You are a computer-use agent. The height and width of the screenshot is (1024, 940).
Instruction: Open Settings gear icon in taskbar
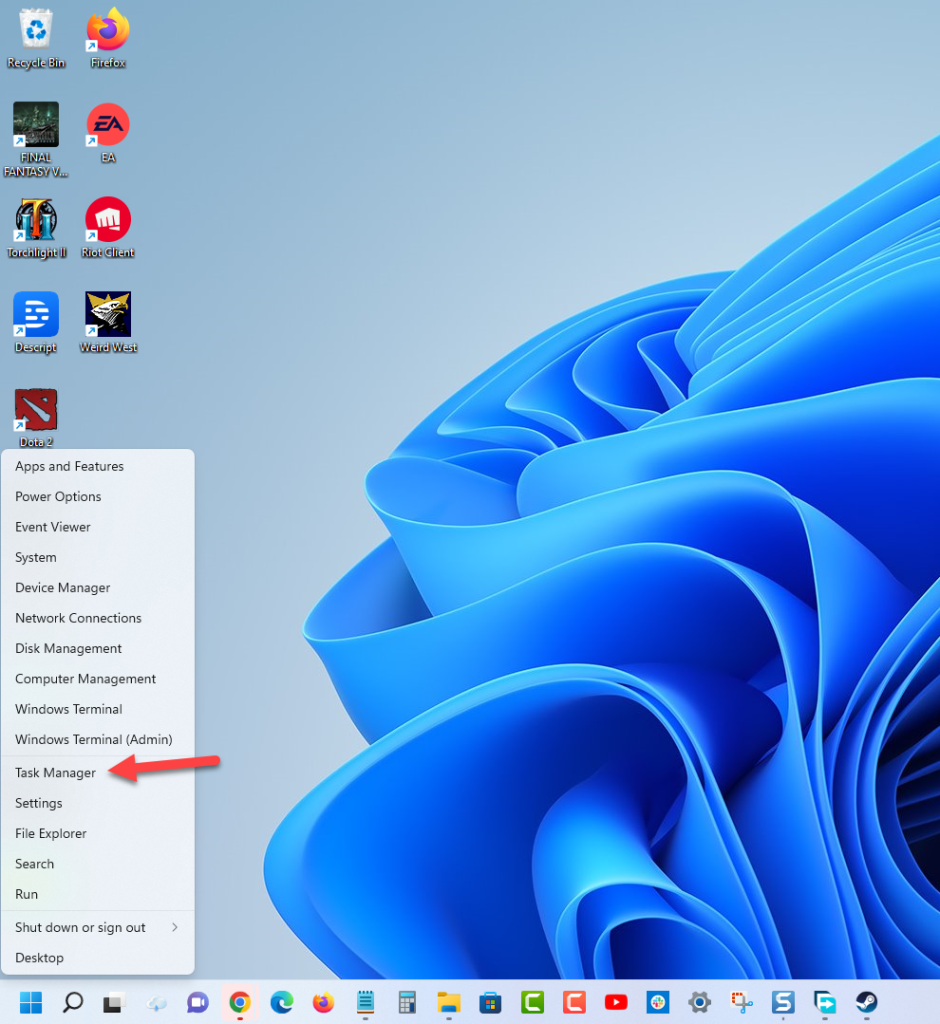(700, 1002)
